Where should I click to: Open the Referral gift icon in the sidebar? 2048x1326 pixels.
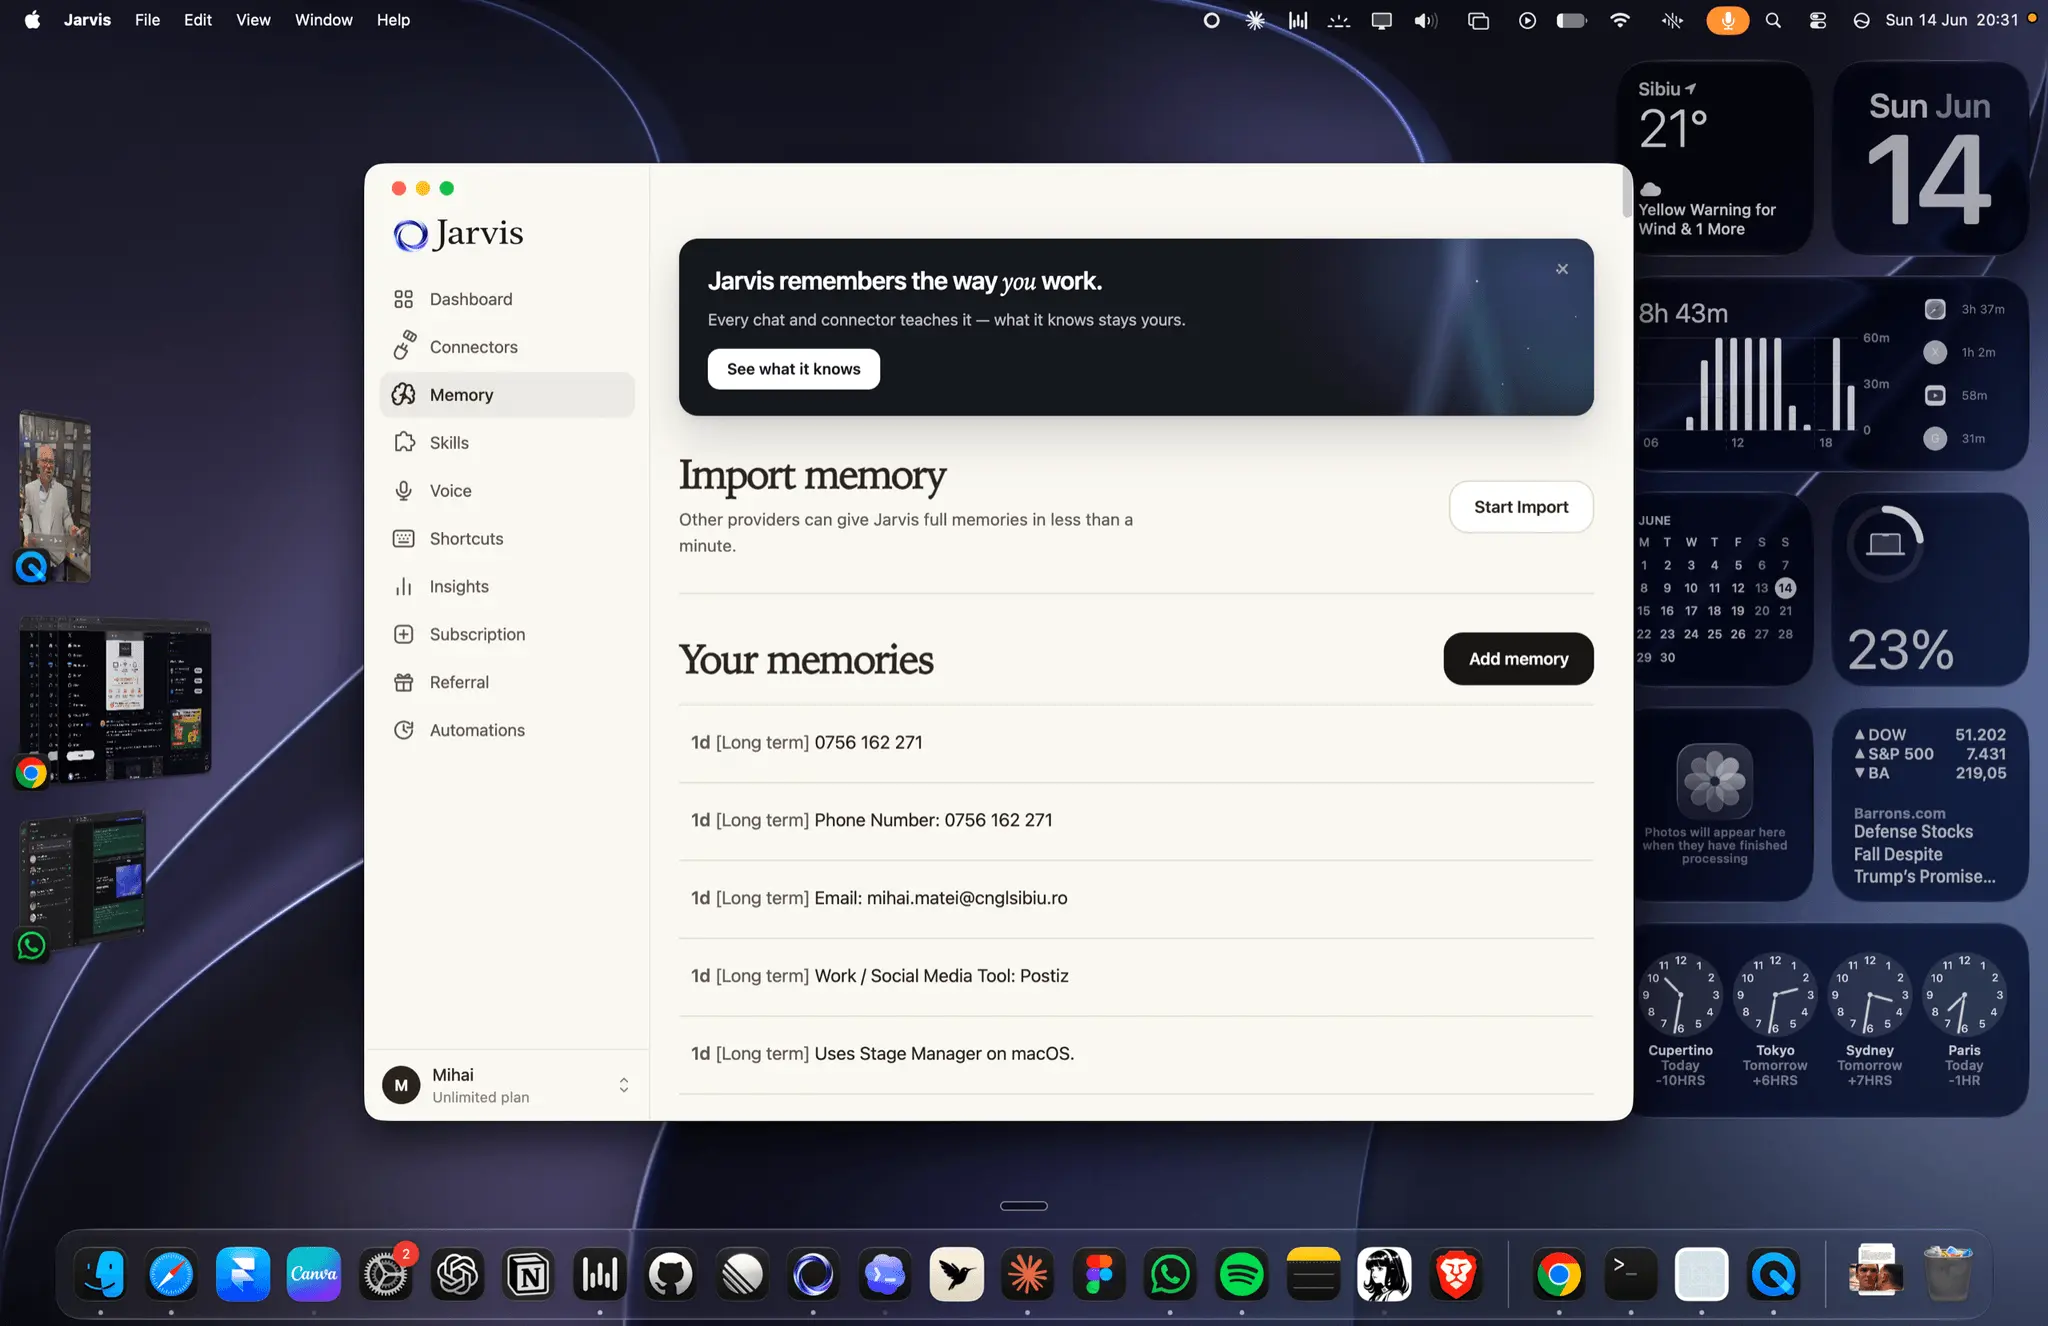coord(404,682)
